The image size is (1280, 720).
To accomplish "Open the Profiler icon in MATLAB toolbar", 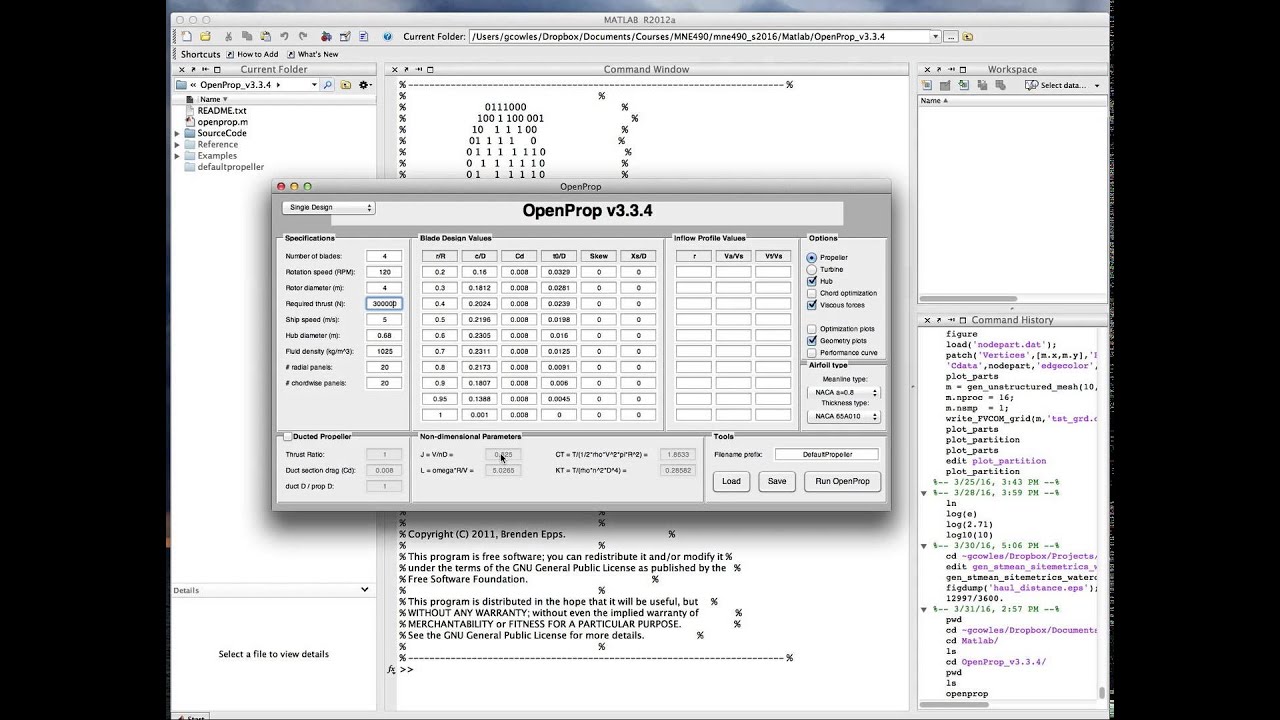I will click(x=363, y=36).
